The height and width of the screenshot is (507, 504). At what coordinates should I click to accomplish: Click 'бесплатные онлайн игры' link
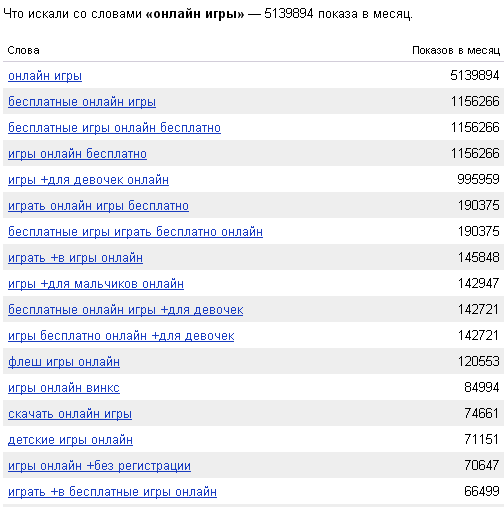82,102
